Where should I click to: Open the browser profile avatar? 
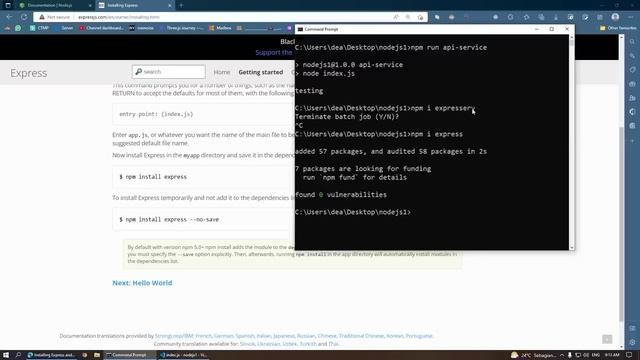(x=615, y=17)
